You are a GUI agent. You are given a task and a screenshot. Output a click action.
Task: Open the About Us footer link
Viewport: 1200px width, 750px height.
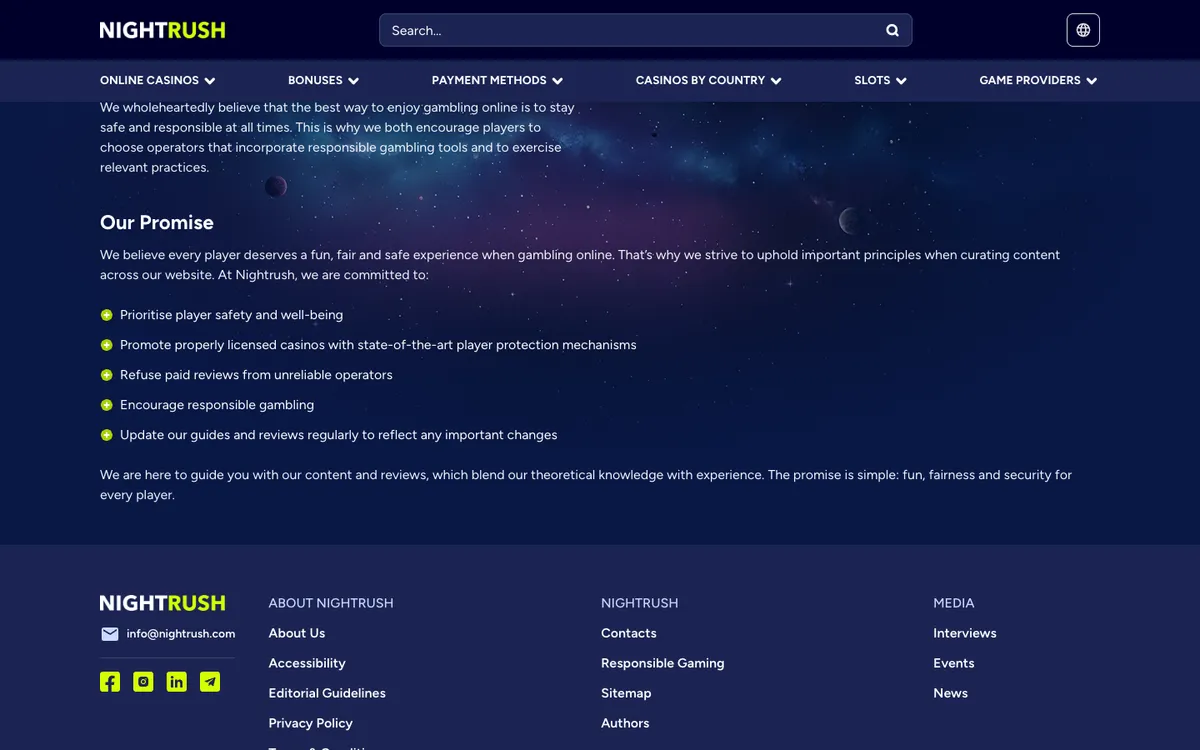pos(297,633)
